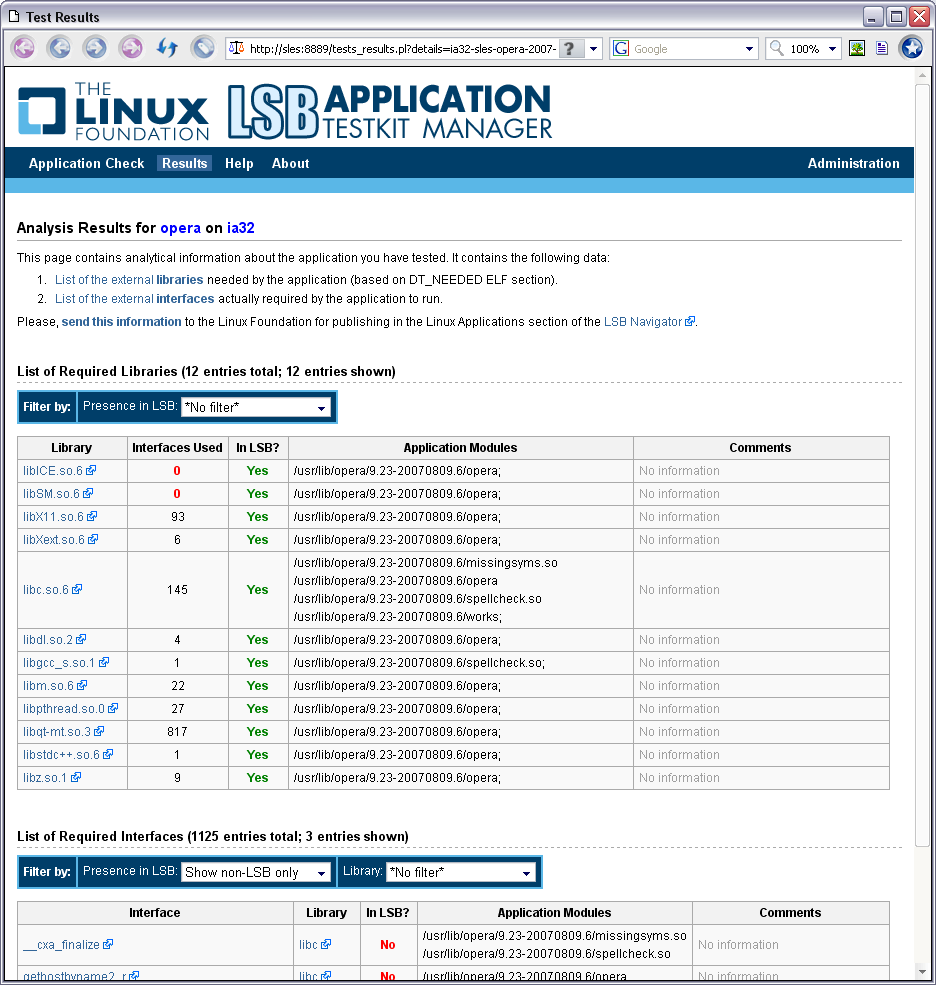Click the page icon inside the address bar
Image resolution: width=936 pixels, height=985 pixels.
(x=236, y=48)
